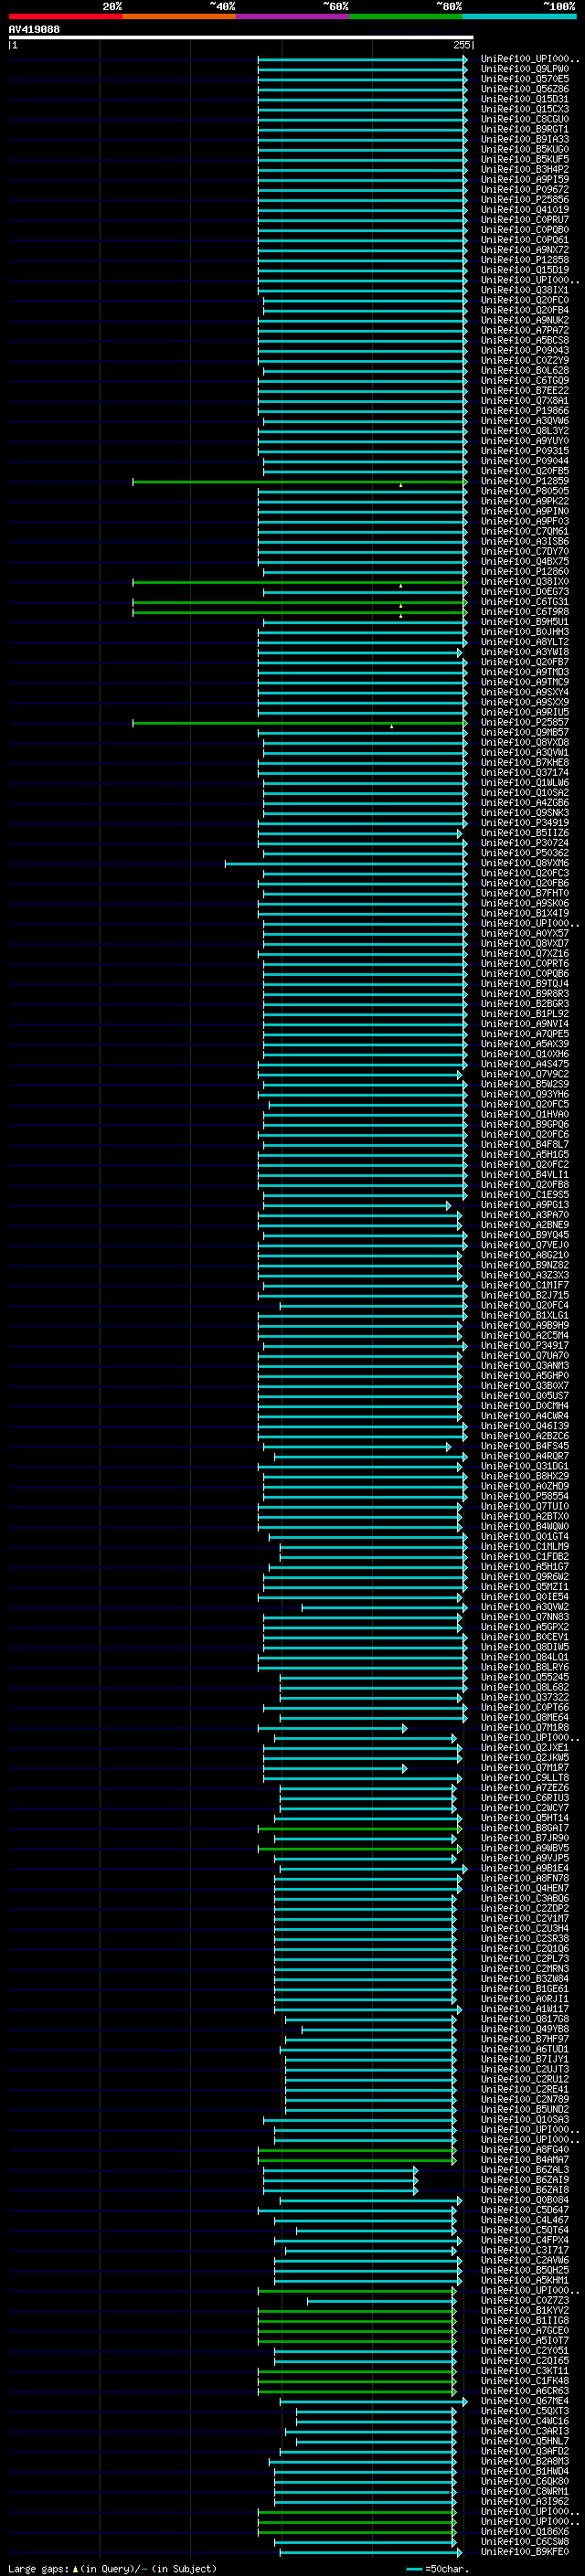Image resolution: width=585 pixels, height=2576 pixels.
Task: Select the query end position 255 label
Action: 461,45
